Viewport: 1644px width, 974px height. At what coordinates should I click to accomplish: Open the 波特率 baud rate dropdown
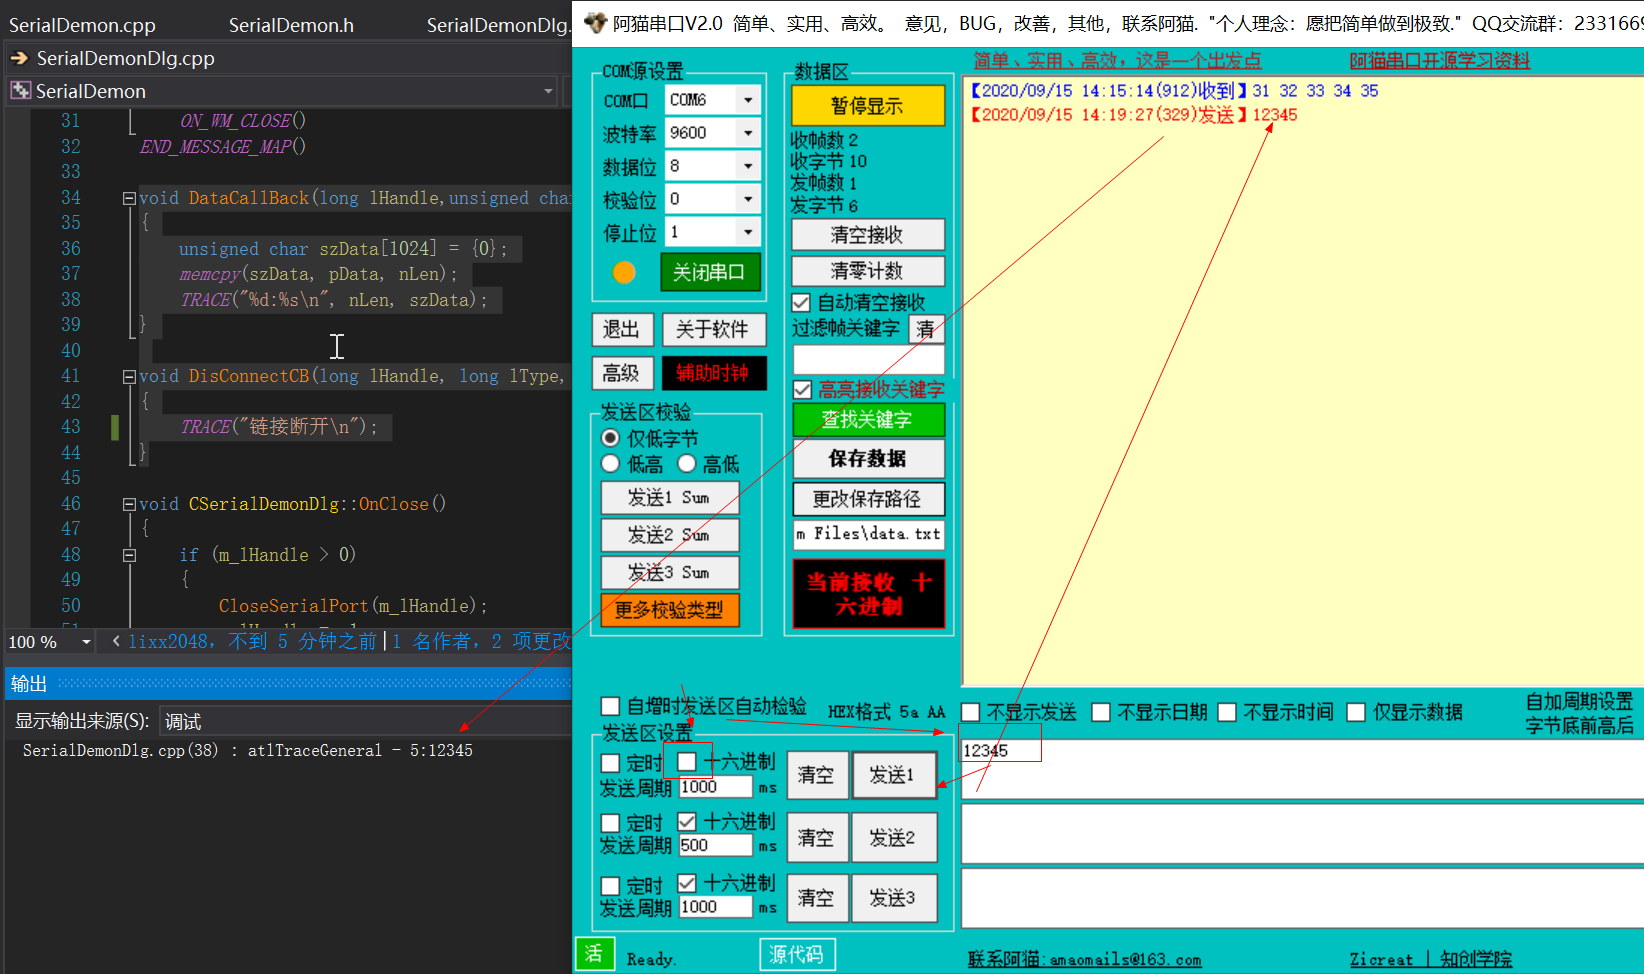(x=748, y=133)
